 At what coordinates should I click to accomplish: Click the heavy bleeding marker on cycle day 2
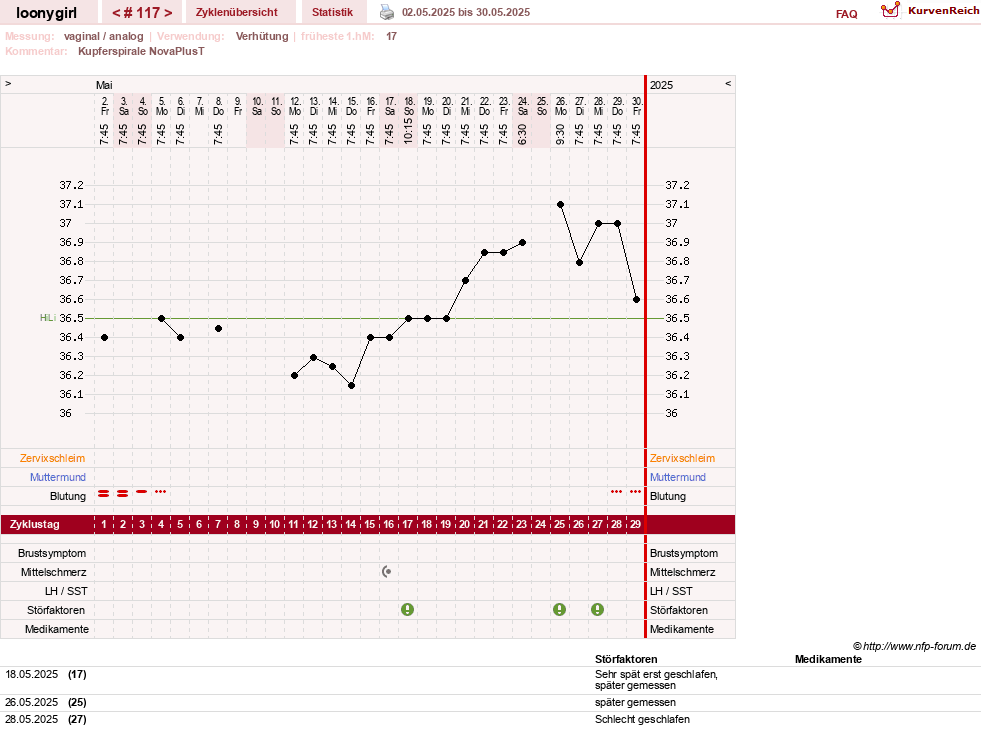[x=123, y=494]
